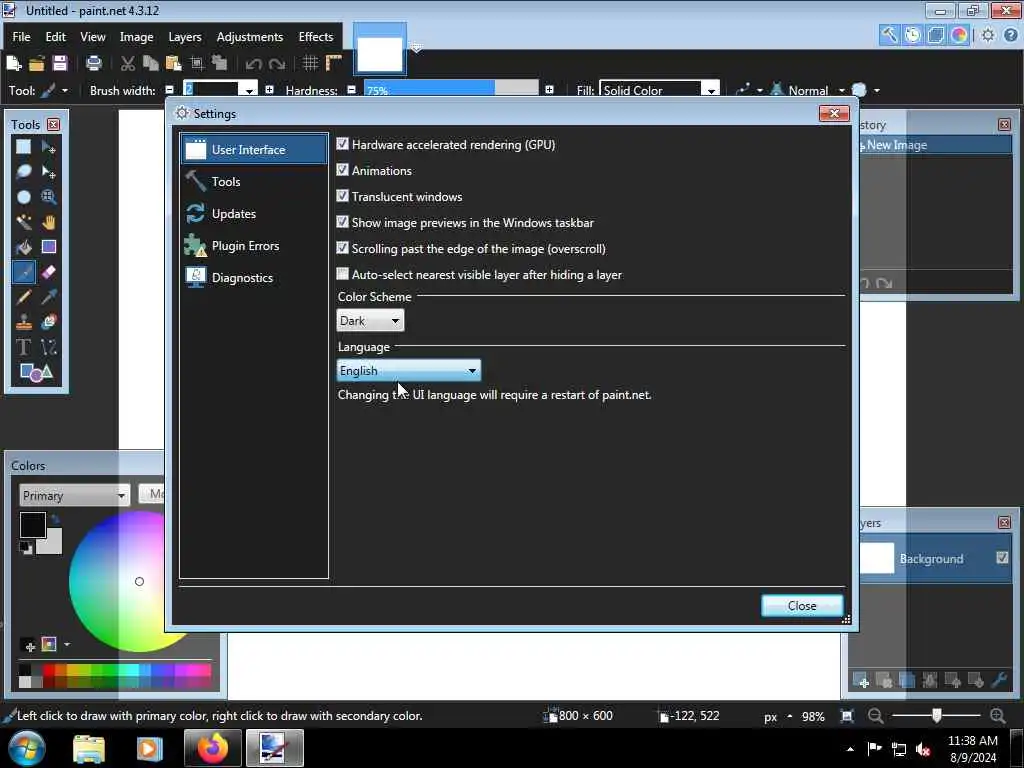Expand the Brush width dropdown arrow
Screen dimensions: 1024x768
pos(249,90)
